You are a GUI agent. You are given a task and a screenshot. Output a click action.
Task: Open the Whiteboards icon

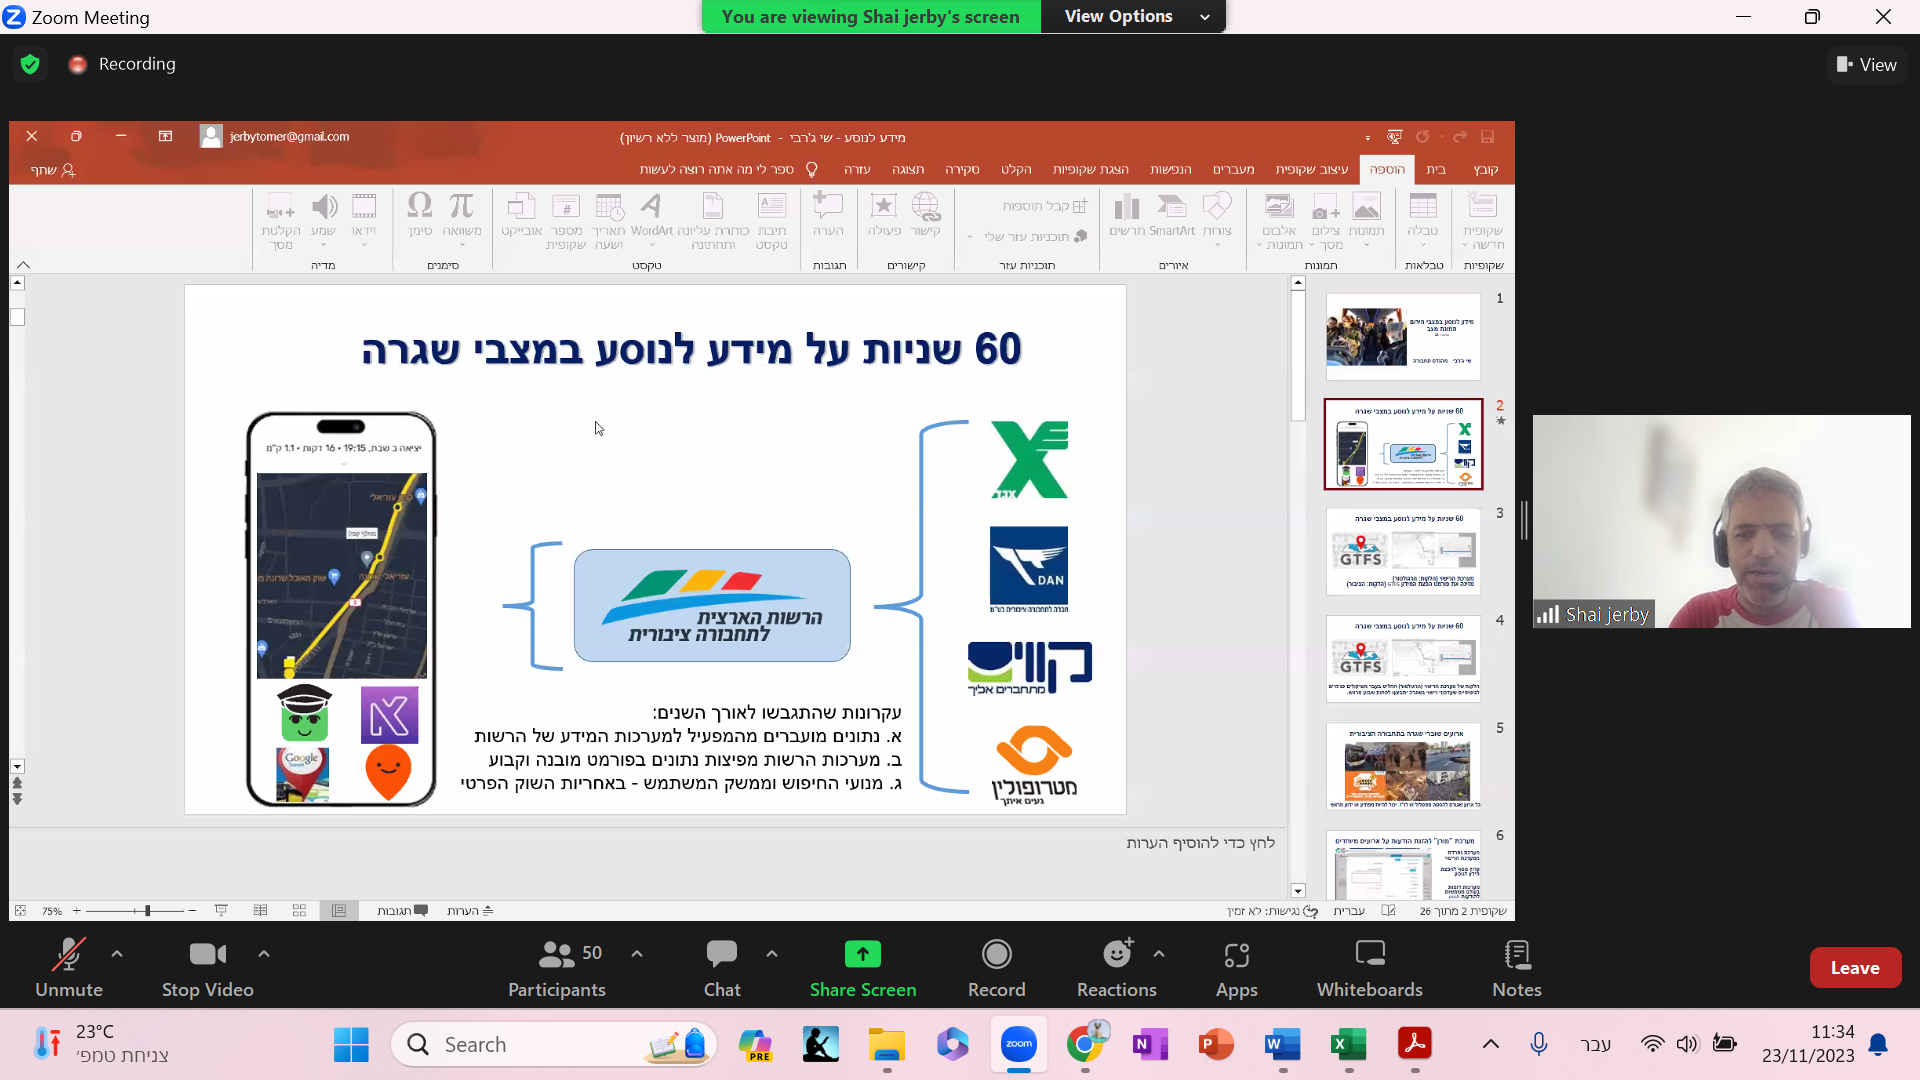(x=1369, y=955)
